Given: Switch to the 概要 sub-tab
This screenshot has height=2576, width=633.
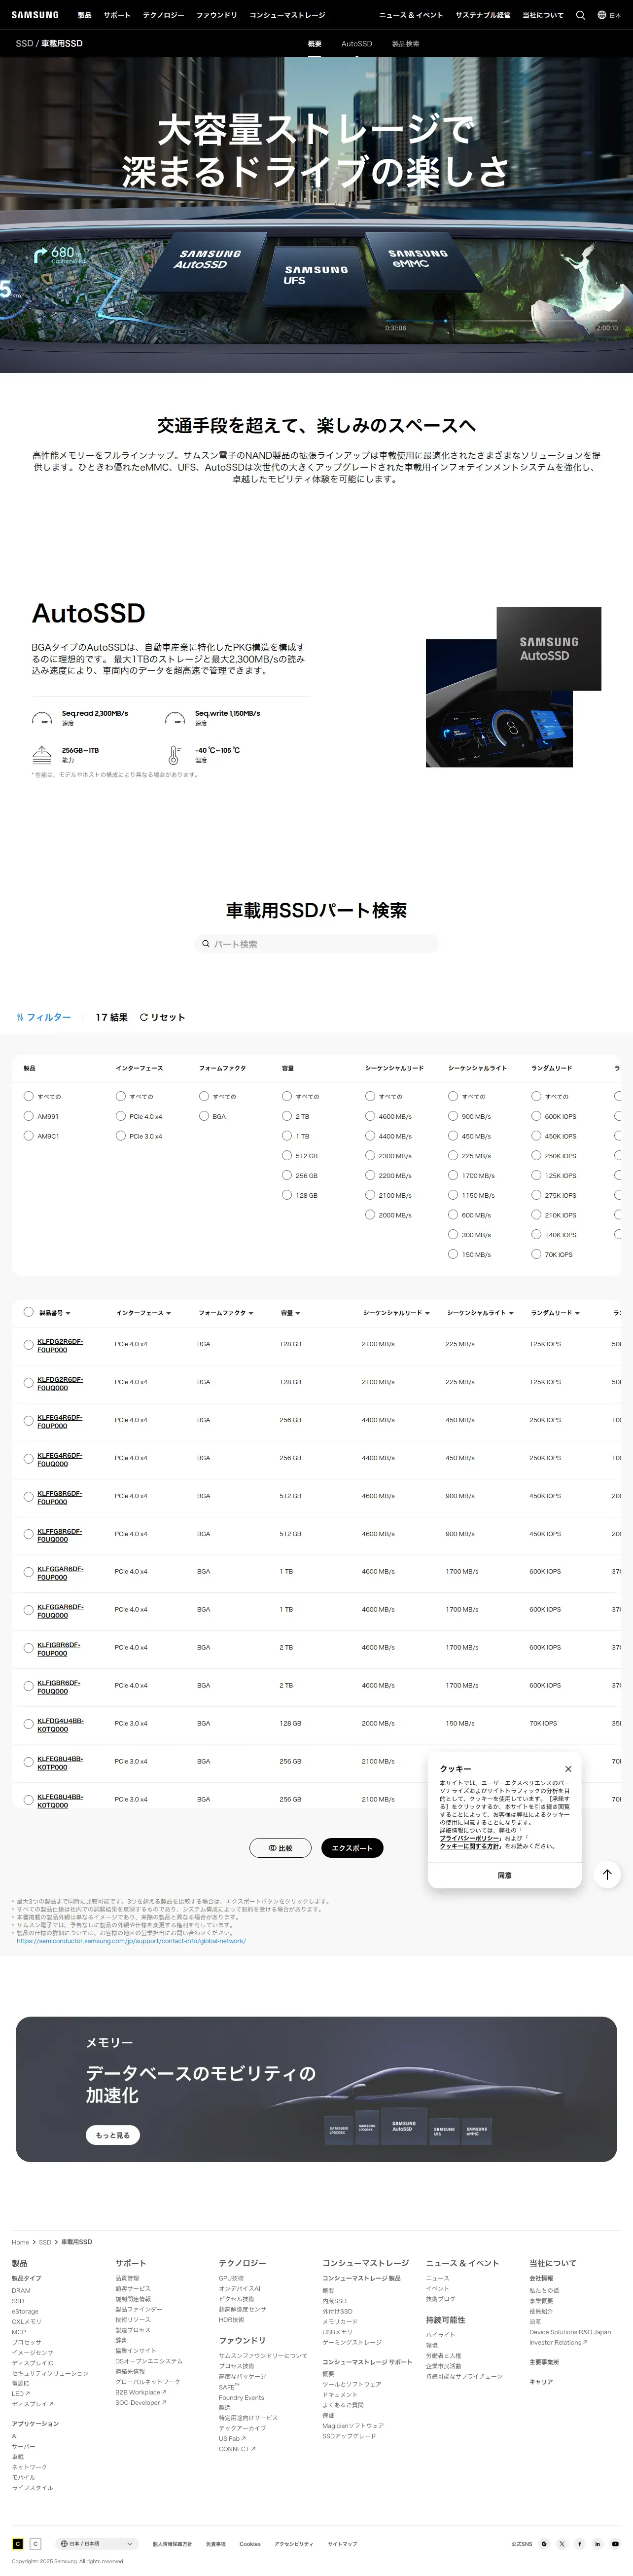Looking at the screenshot, I should point(315,44).
